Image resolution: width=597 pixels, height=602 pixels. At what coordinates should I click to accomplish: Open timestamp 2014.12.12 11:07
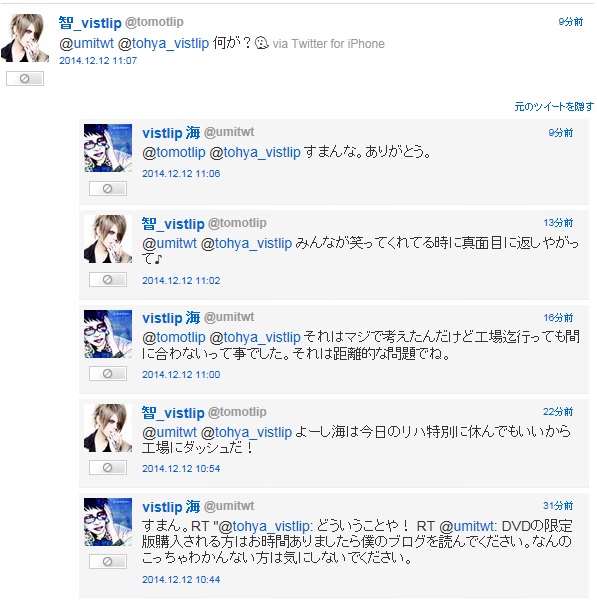coord(98,61)
